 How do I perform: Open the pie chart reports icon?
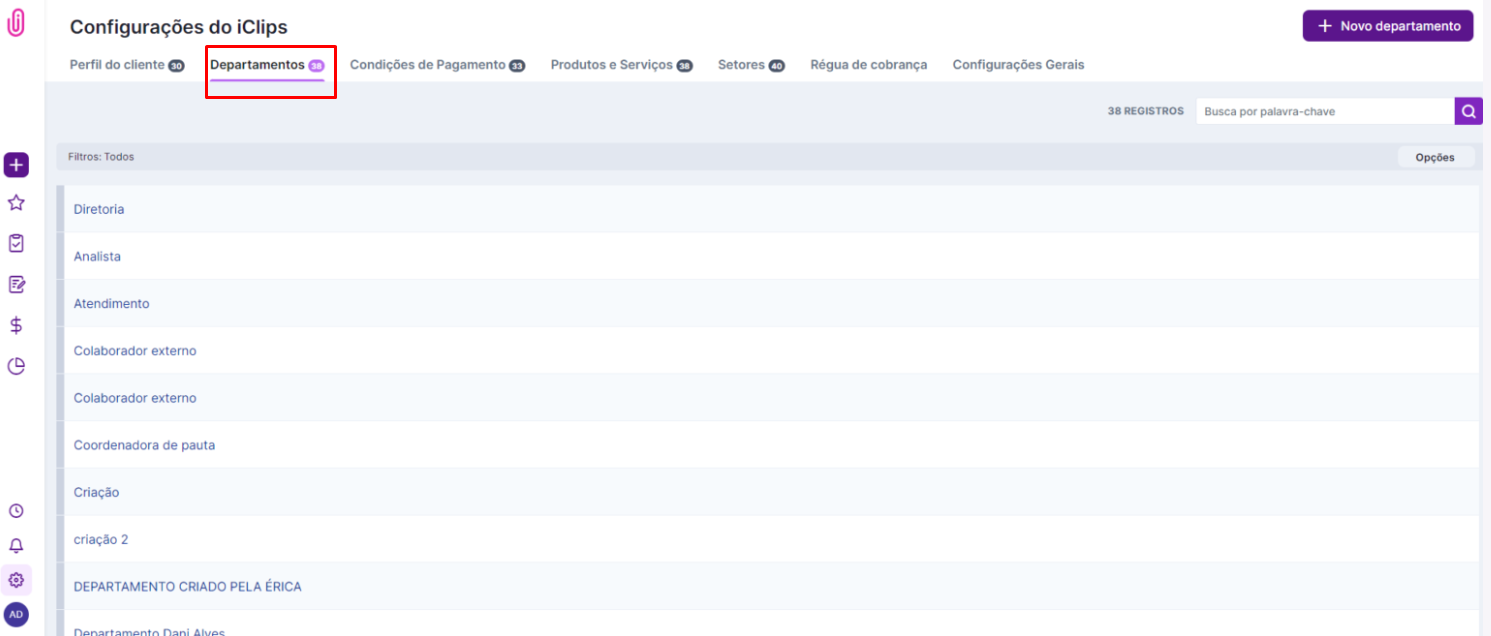click(x=16, y=366)
